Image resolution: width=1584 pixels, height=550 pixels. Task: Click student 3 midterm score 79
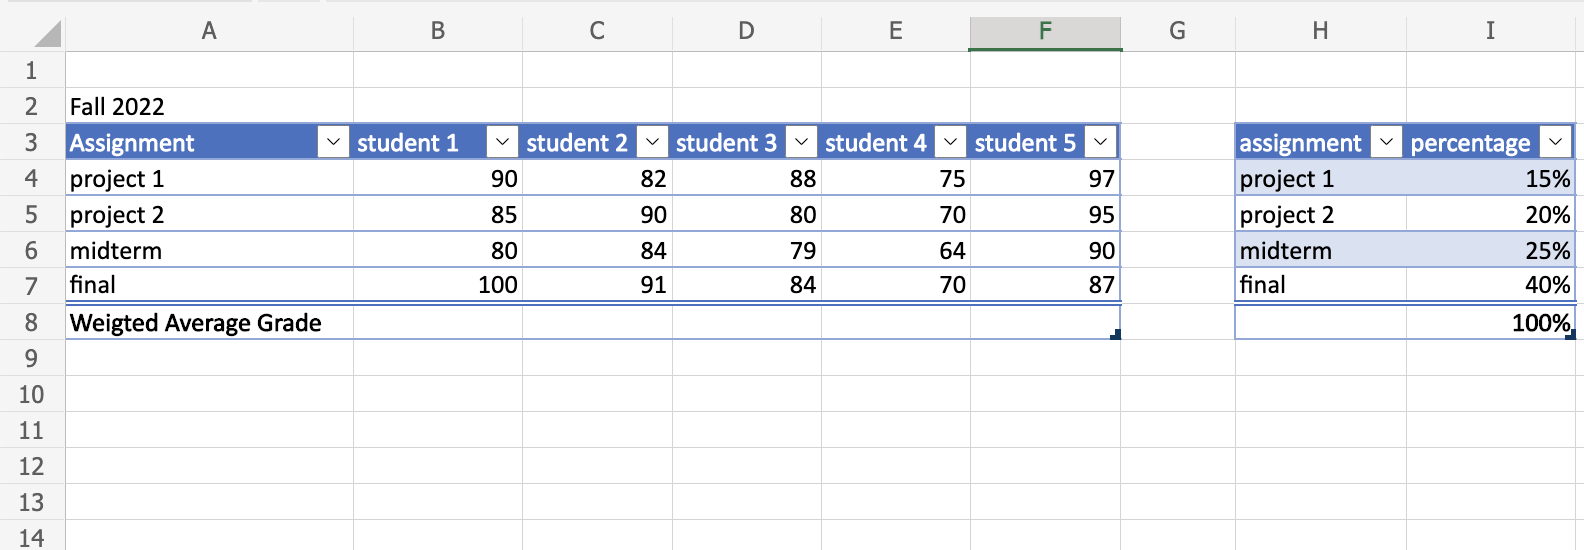point(746,250)
